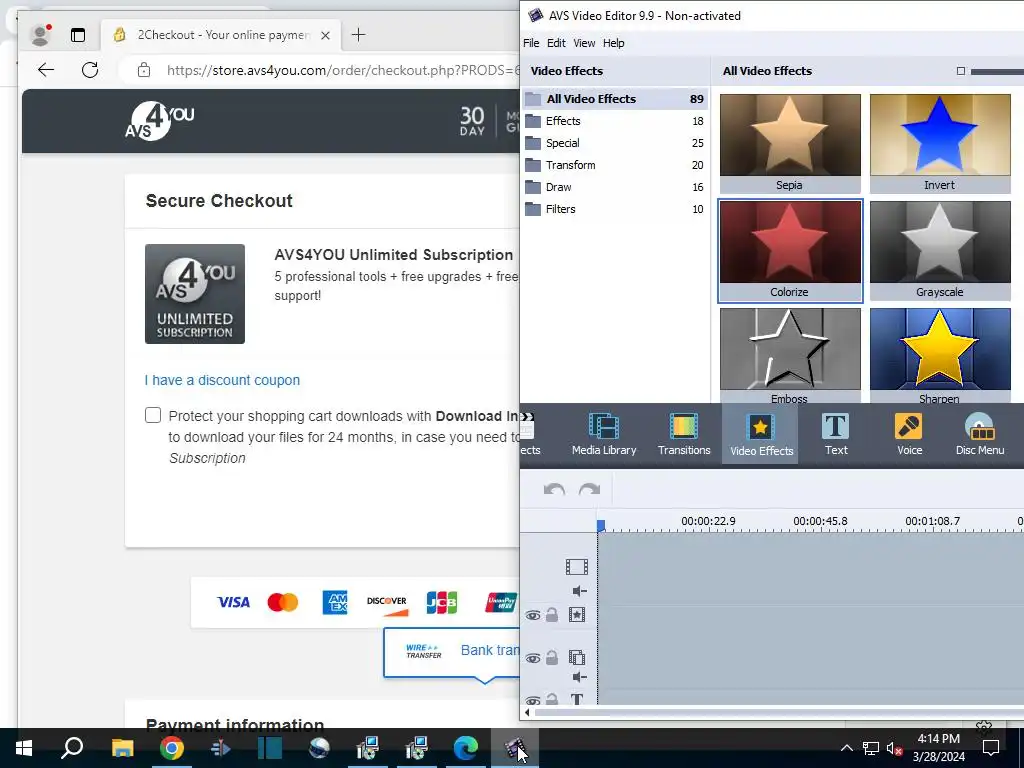The image size is (1024, 768).
Task: Click the timeline playhead marker
Action: click(x=601, y=525)
